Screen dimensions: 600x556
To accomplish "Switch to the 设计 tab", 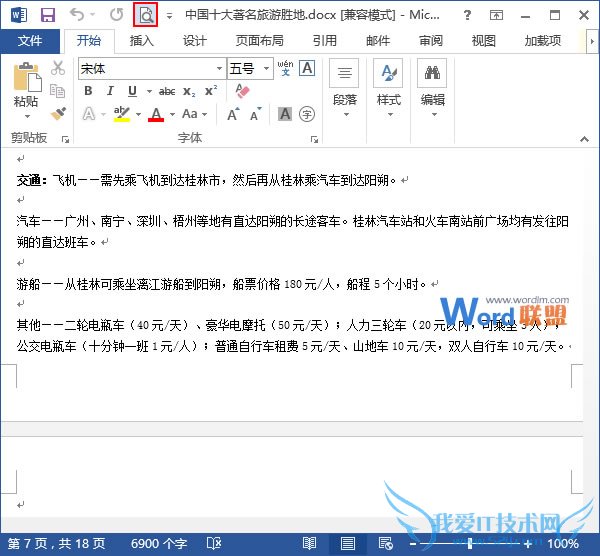I will coord(194,41).
